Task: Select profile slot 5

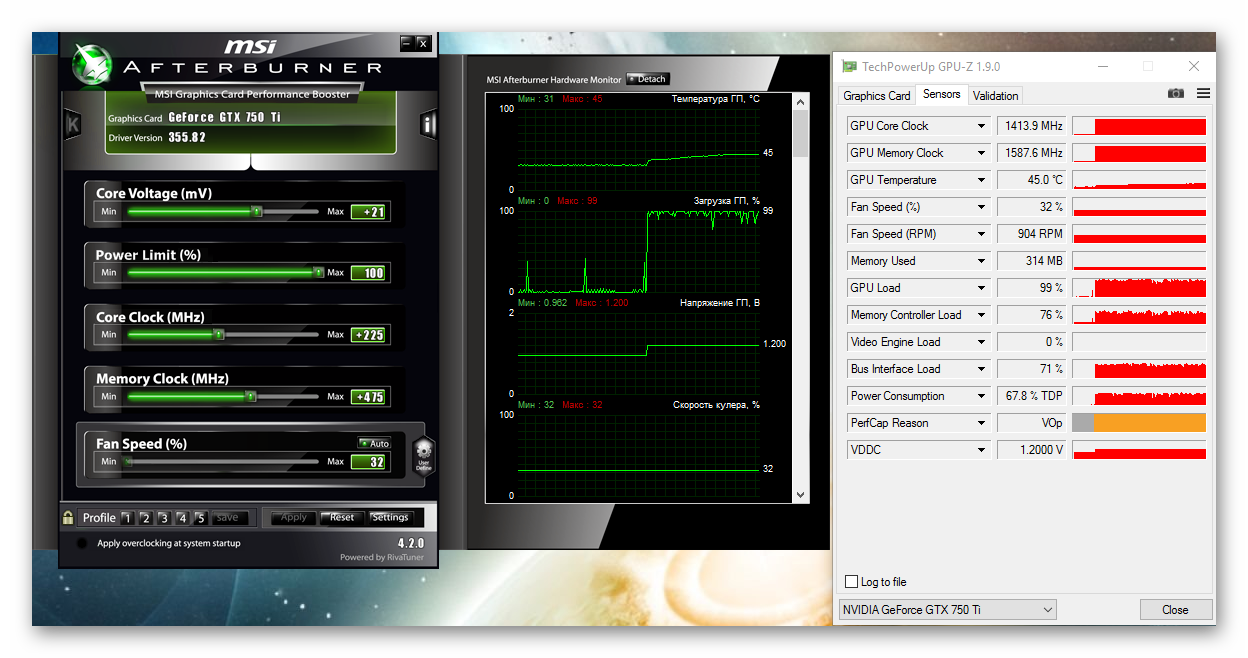Action: pyautogui.click(x=200, y=518)
